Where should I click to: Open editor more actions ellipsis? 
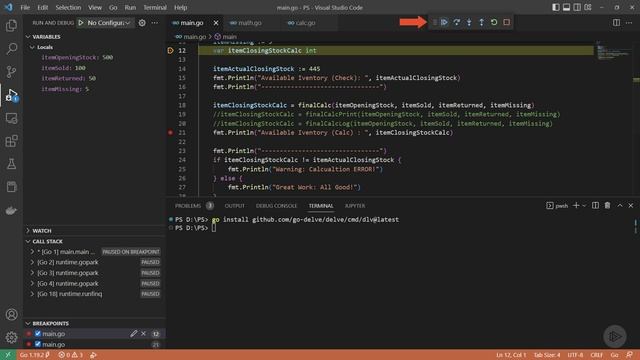point(629,23)
